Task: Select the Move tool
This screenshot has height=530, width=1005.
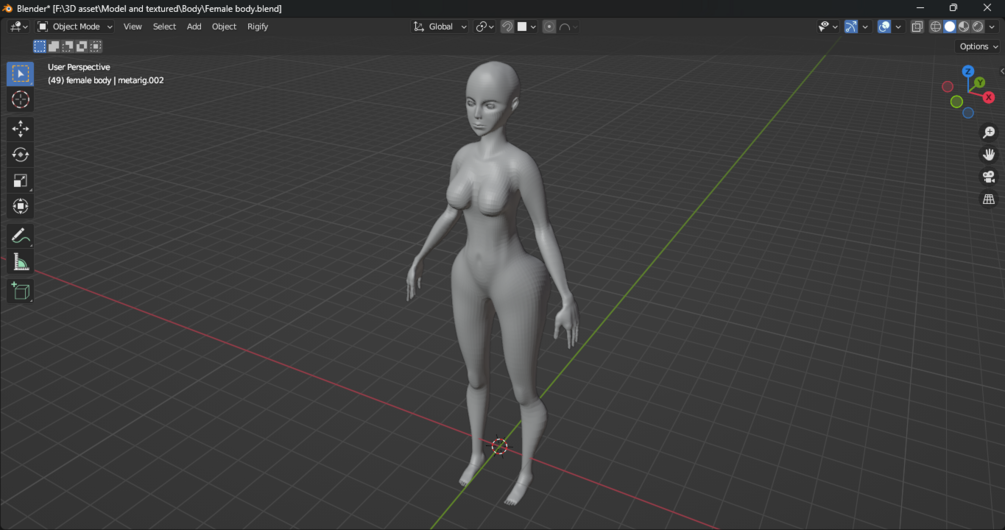Action: (x=21, y=129)
